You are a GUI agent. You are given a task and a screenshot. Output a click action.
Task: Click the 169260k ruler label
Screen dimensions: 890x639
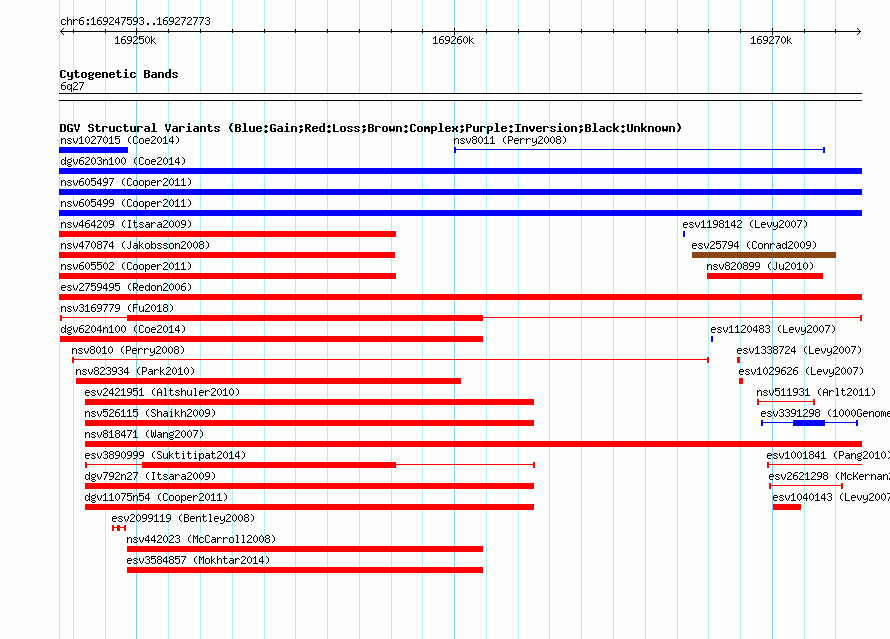click(453, 40)
